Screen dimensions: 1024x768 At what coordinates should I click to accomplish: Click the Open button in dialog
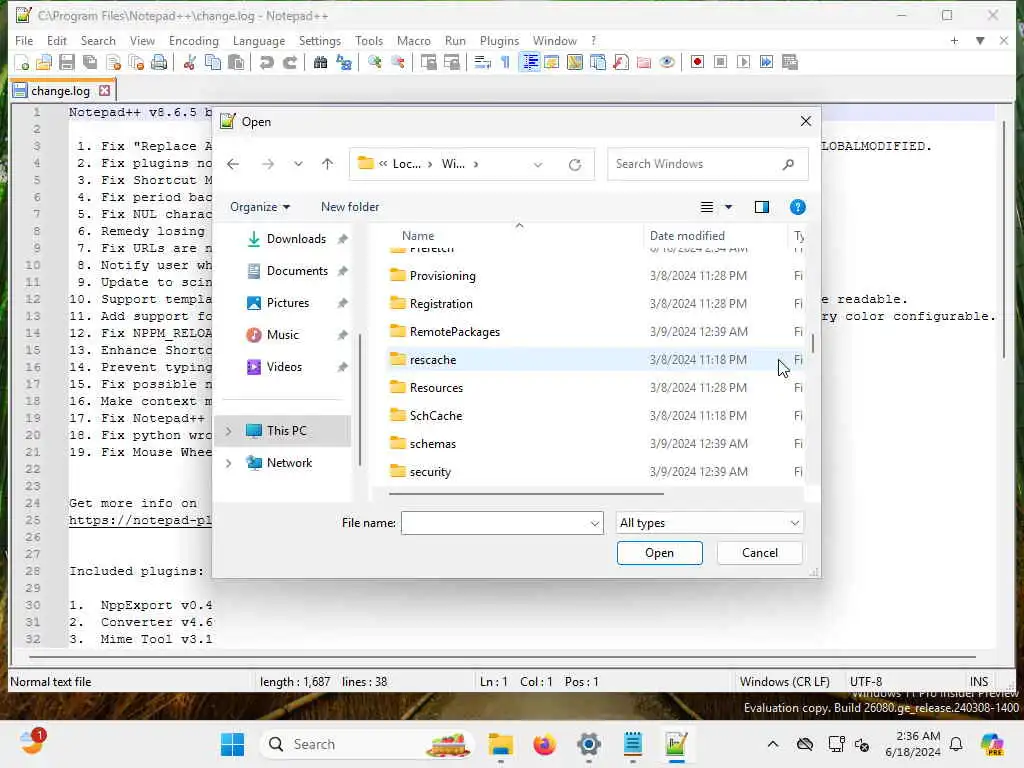[x=660, y=553]
